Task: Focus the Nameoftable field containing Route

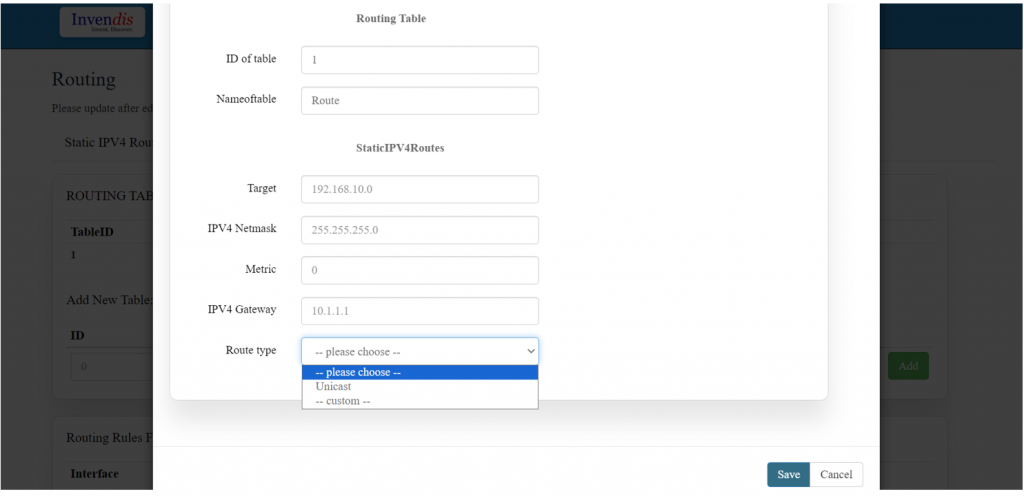Action: pos(419,101)
